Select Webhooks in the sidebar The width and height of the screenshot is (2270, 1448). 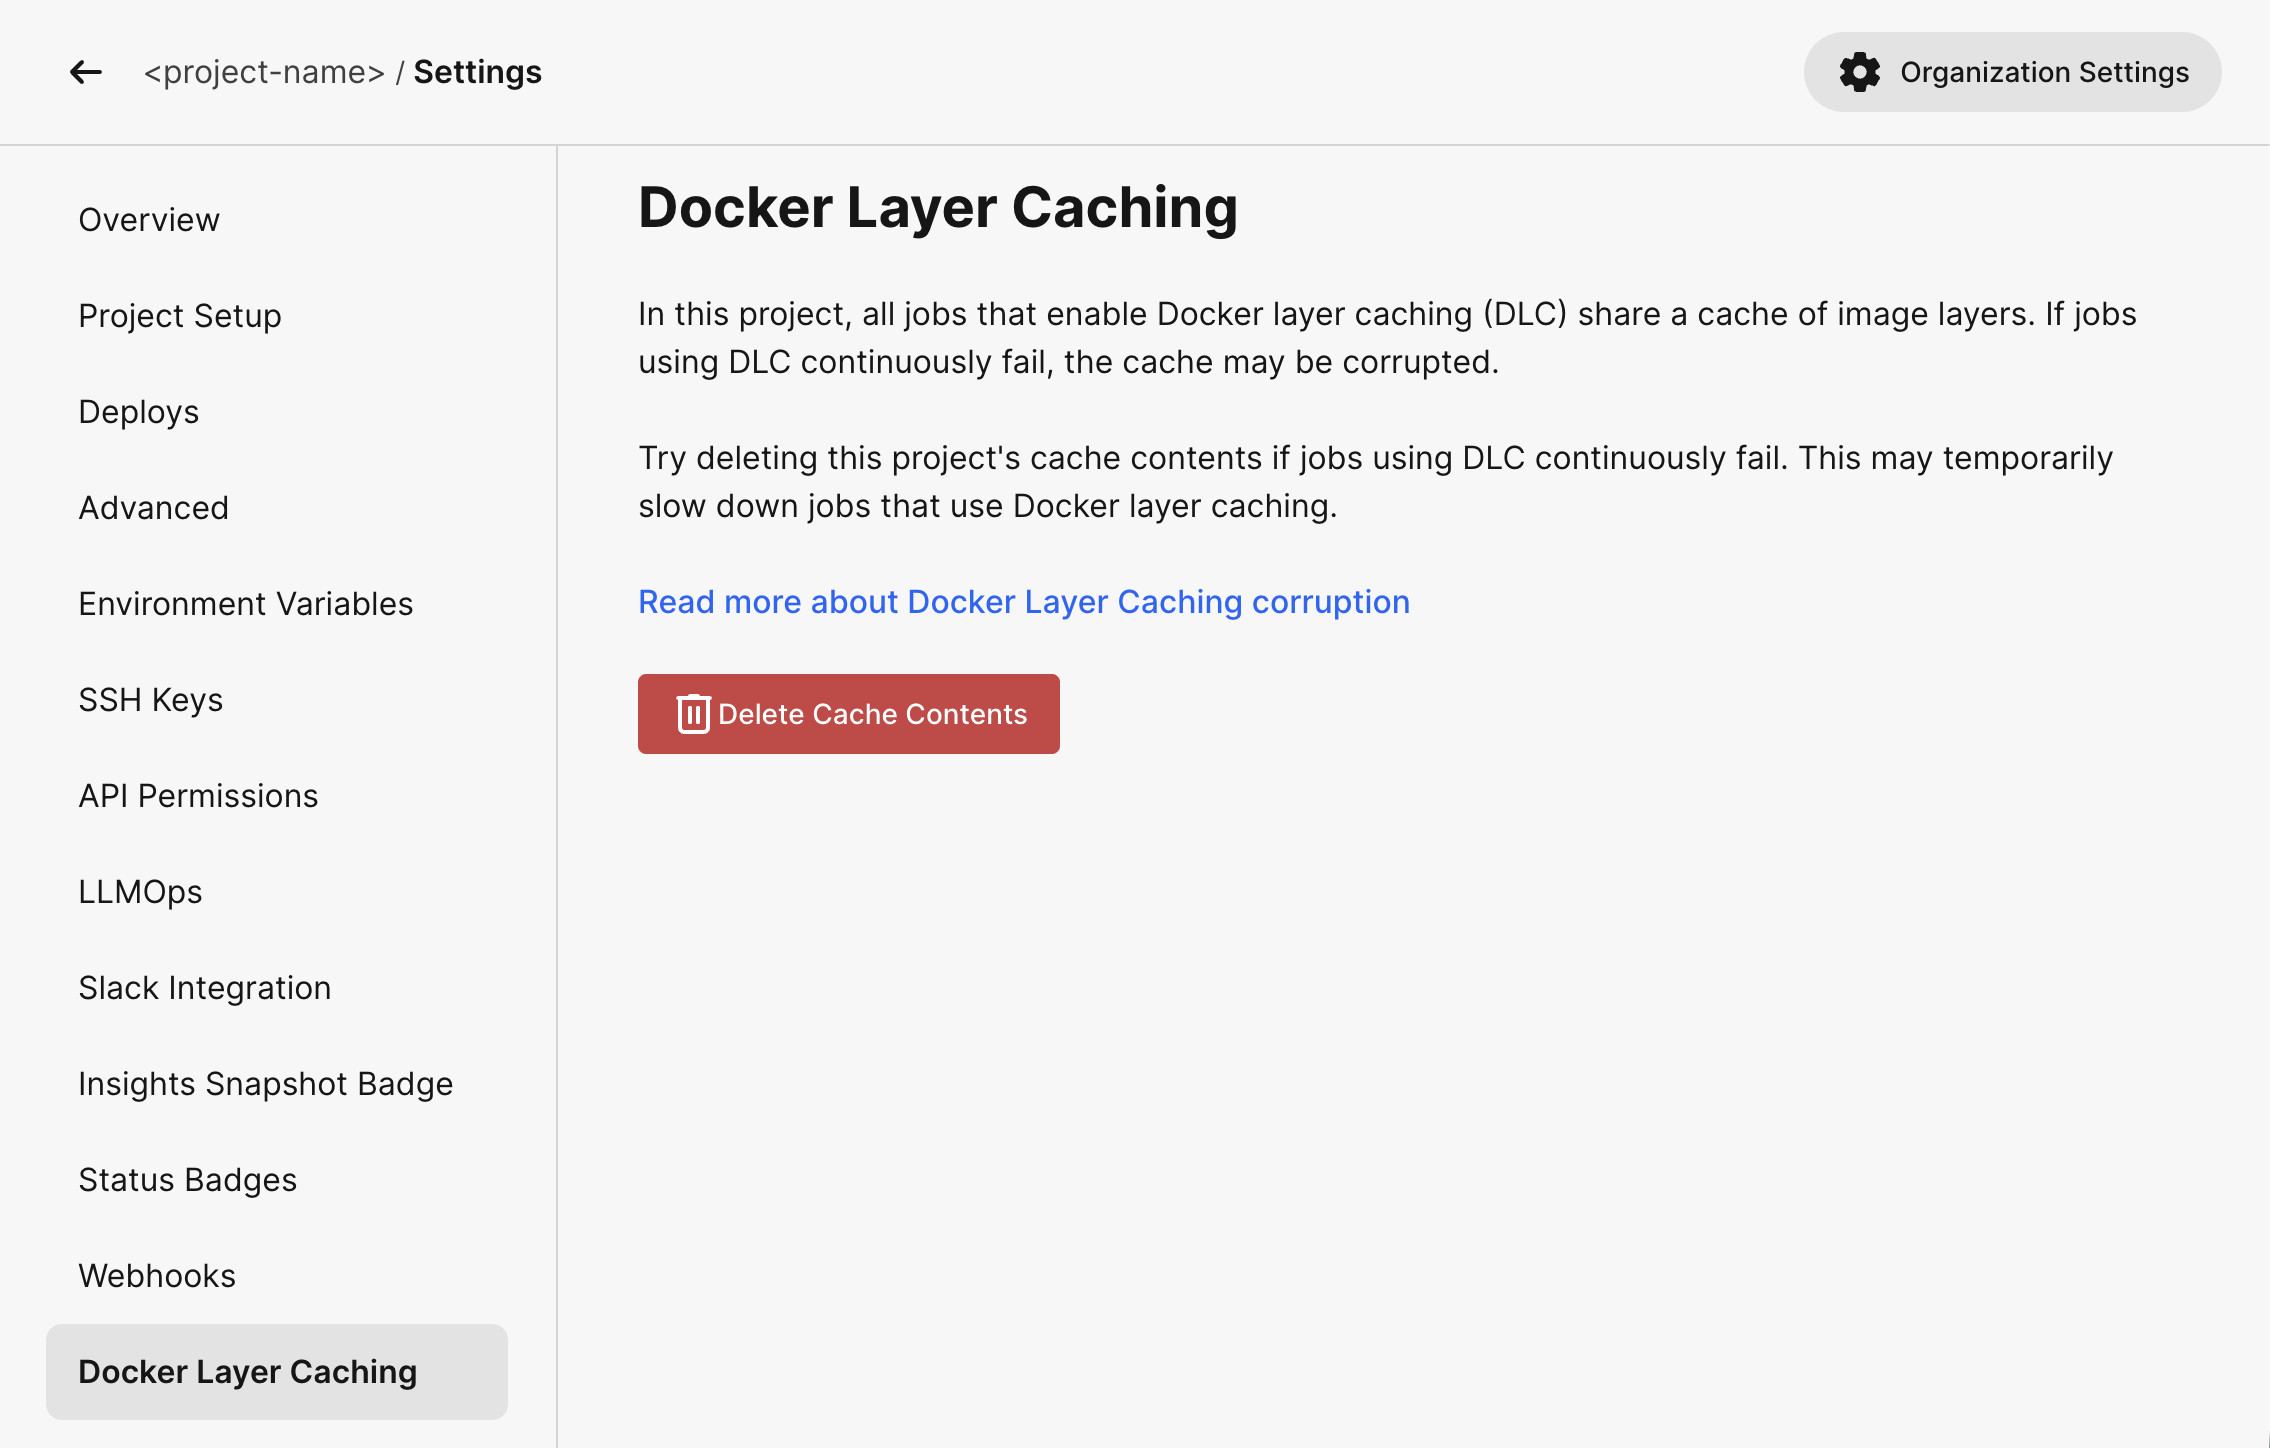tap(158, 1276)
